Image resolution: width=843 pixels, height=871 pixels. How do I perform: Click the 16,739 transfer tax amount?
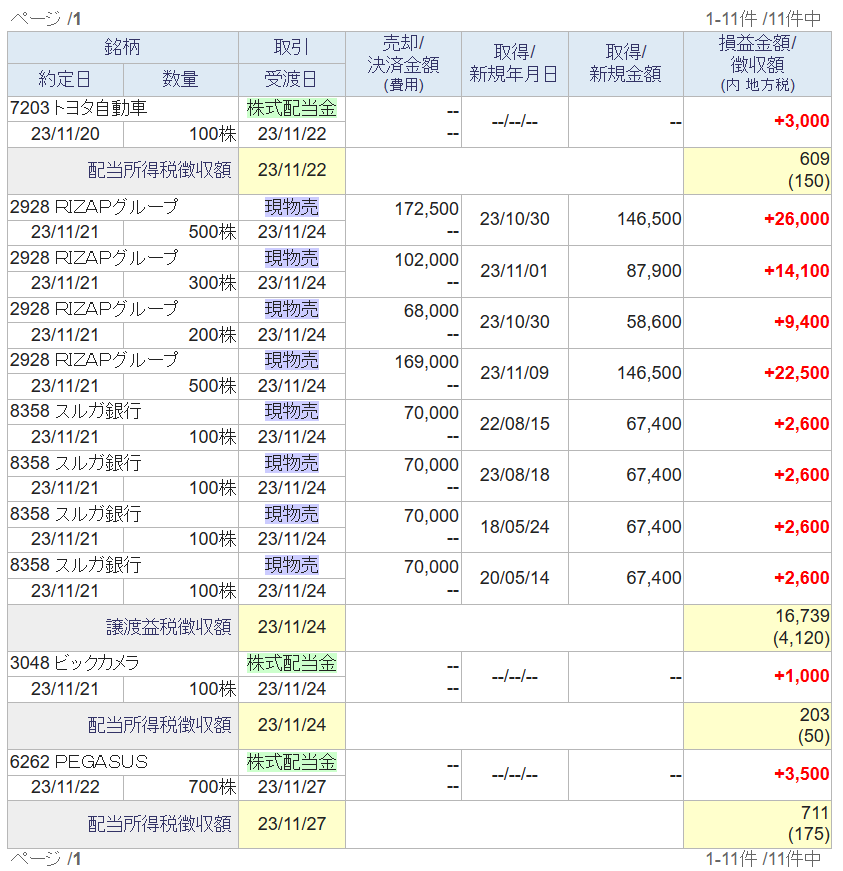802,616
